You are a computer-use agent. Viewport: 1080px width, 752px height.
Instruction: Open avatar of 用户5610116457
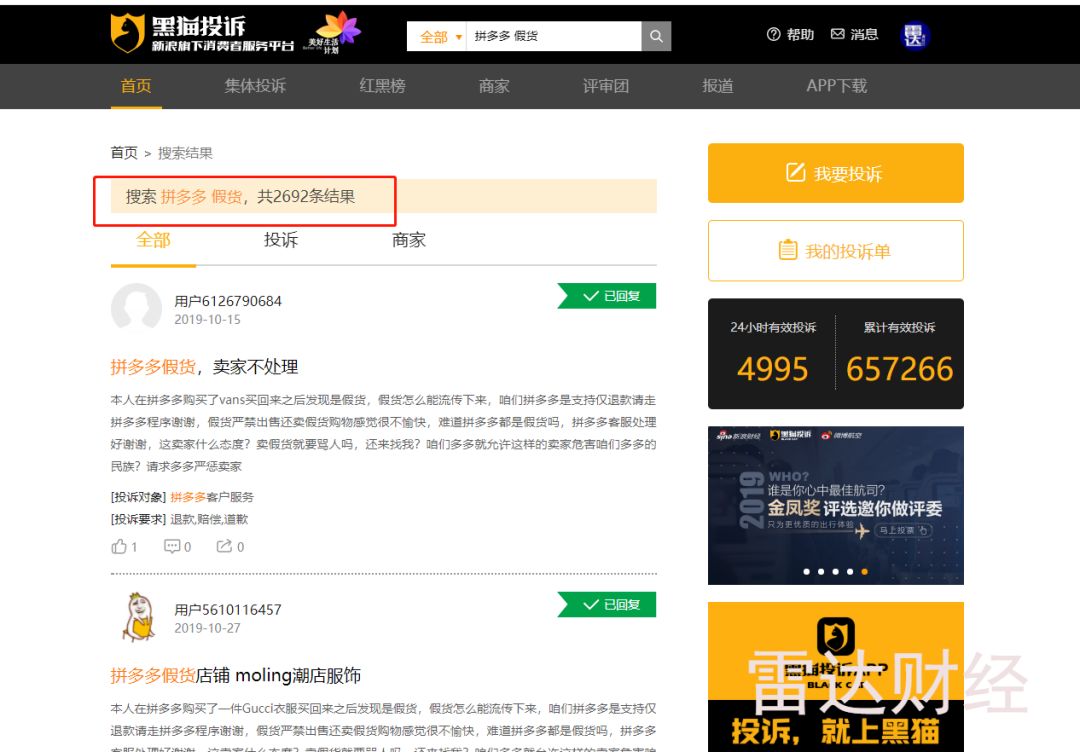[138, 618]
